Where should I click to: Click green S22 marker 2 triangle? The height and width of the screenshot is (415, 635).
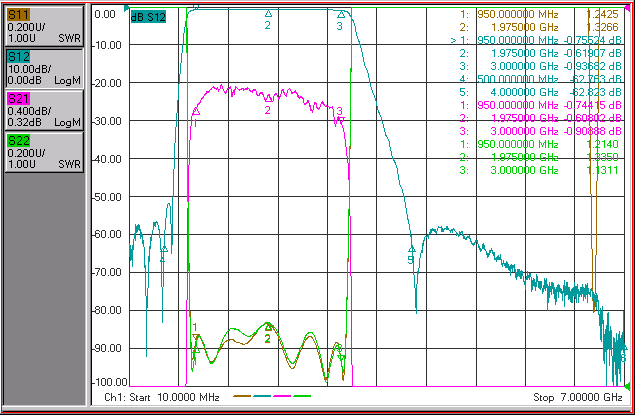coord(268,327)
